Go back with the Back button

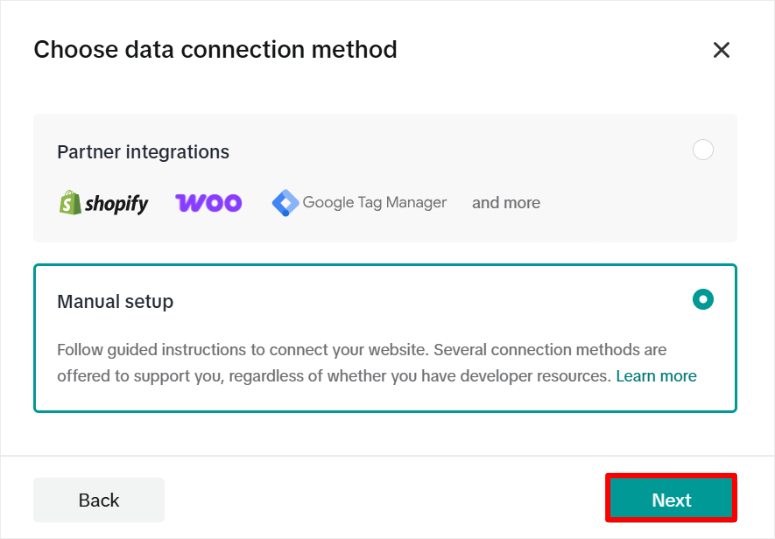coord(99,500)
